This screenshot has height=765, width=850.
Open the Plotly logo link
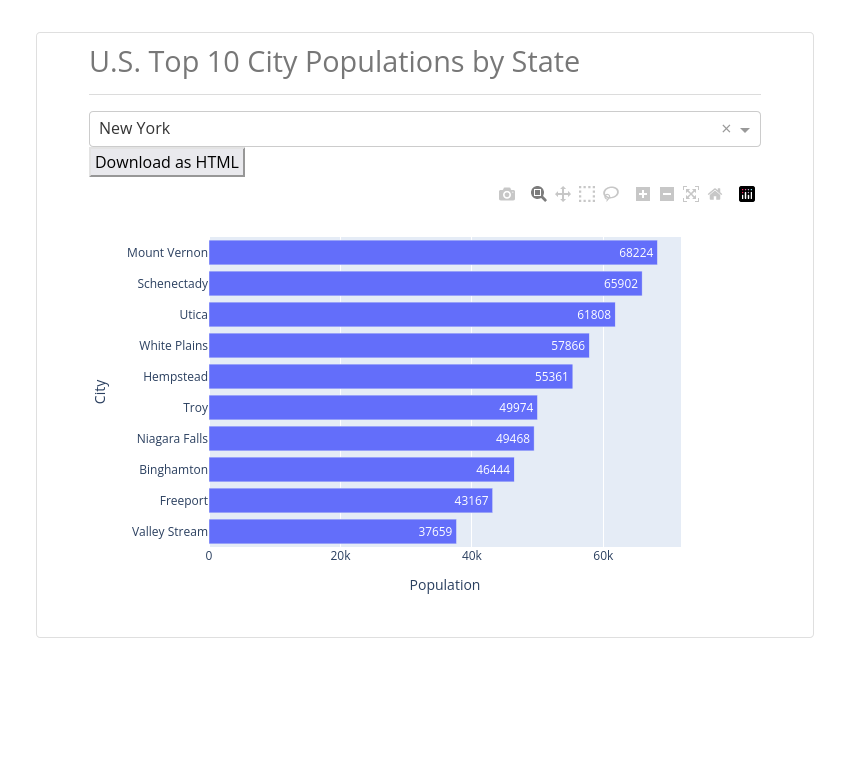[747, 194]
